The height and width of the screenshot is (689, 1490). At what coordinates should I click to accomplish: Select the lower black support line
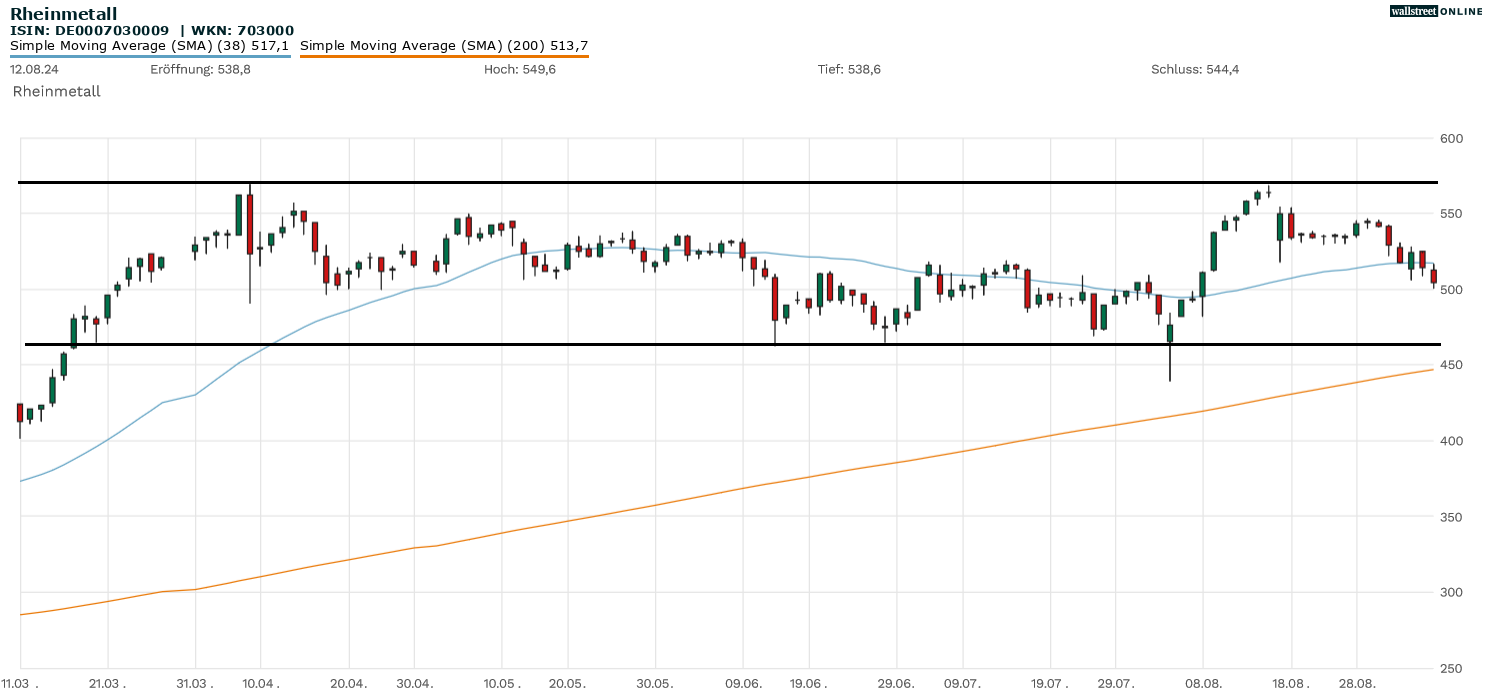(700, 344)
